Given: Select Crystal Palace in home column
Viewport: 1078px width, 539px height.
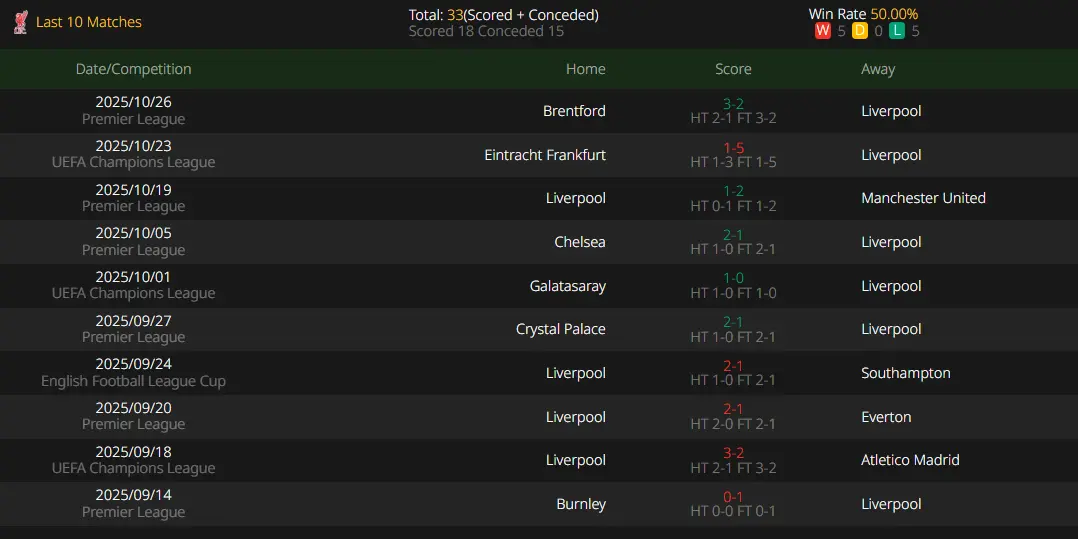Looking at the screenshot, I should pyautogui.click(x=560, y=329).
